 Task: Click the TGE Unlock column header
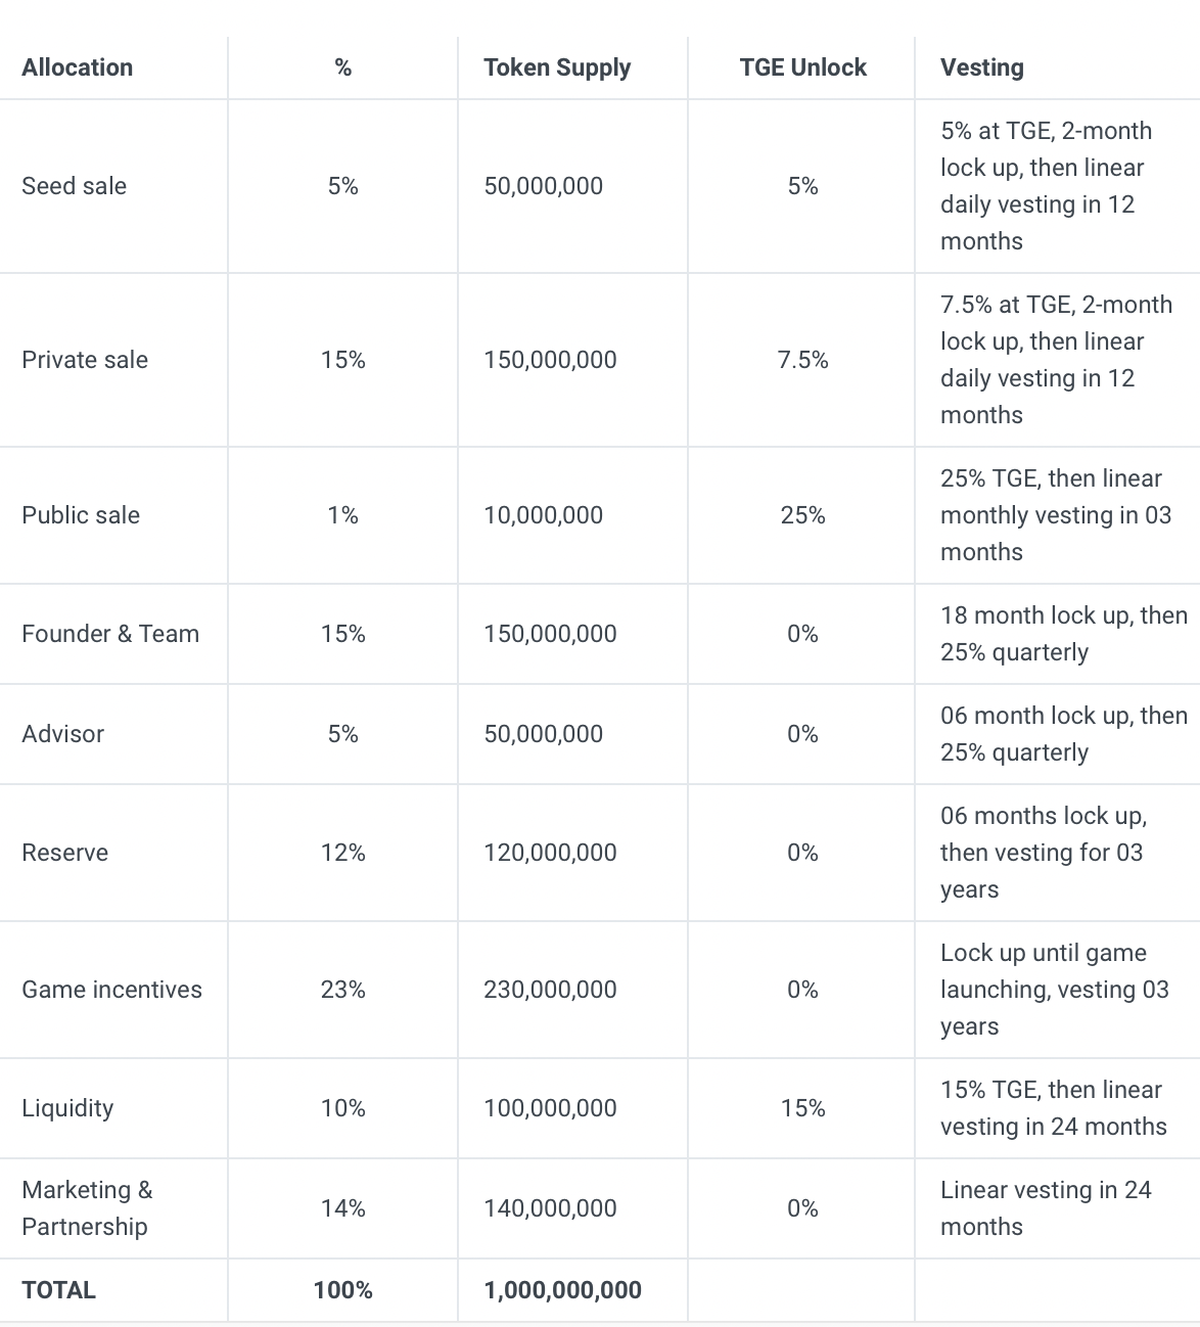coord(803,67)
